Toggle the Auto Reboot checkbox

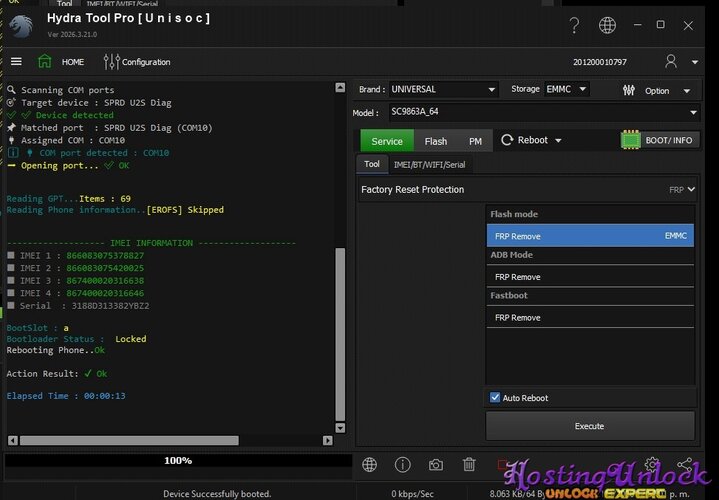pyautogui.click(x=495, y=398)
